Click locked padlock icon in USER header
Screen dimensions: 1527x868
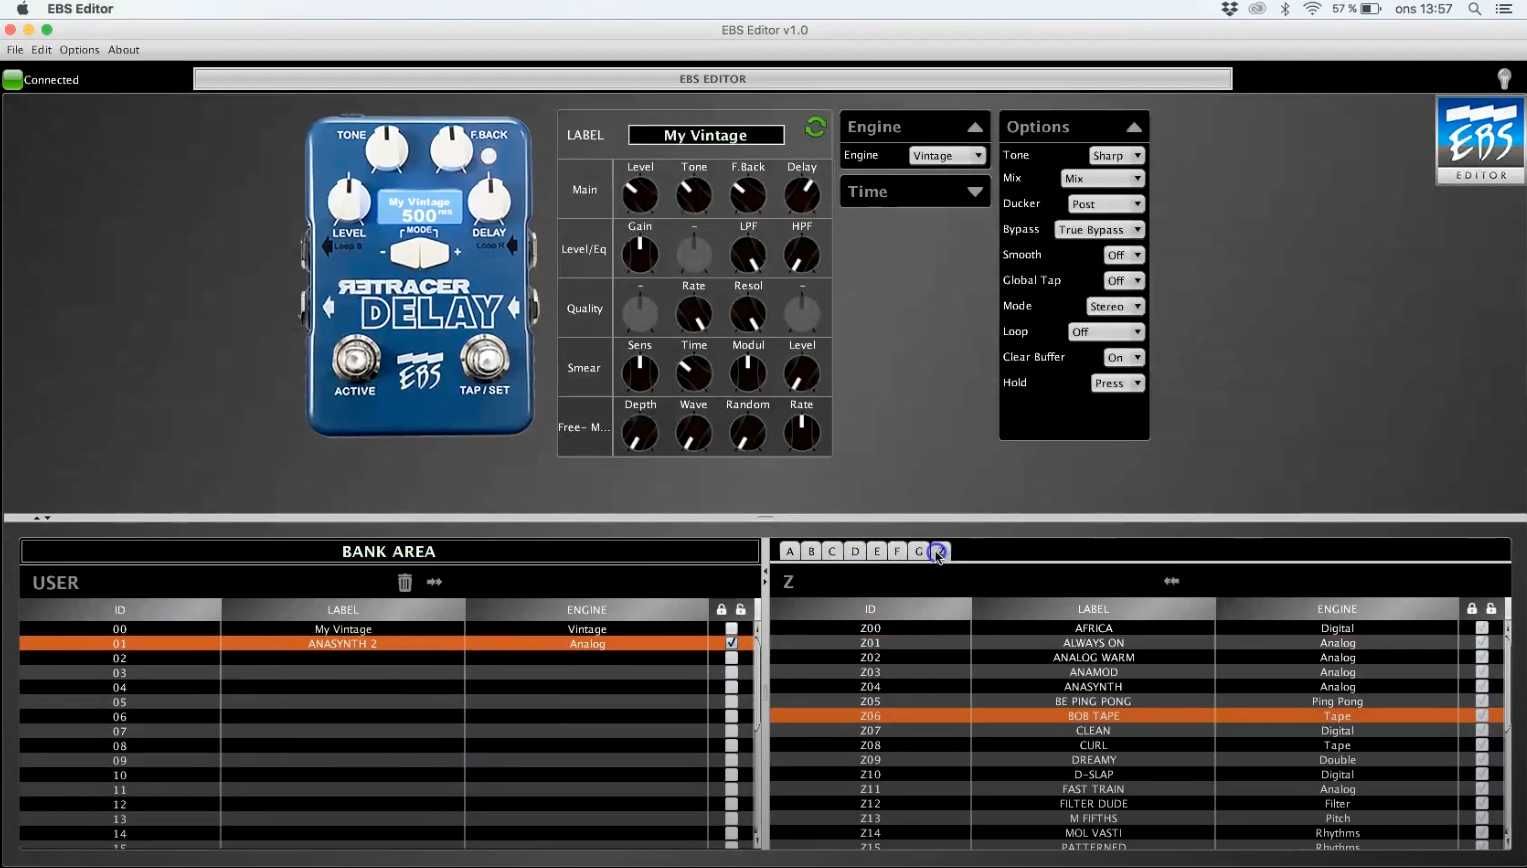(x=722, y=609)
